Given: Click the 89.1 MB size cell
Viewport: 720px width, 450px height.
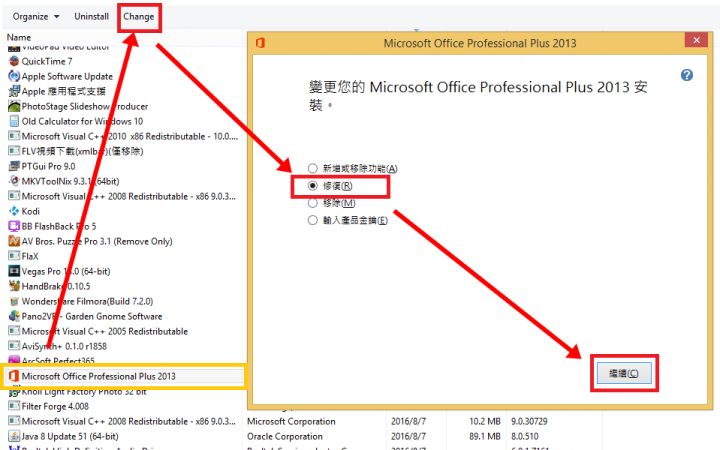Looking at the screenshot, I should [x=485, y=436].
